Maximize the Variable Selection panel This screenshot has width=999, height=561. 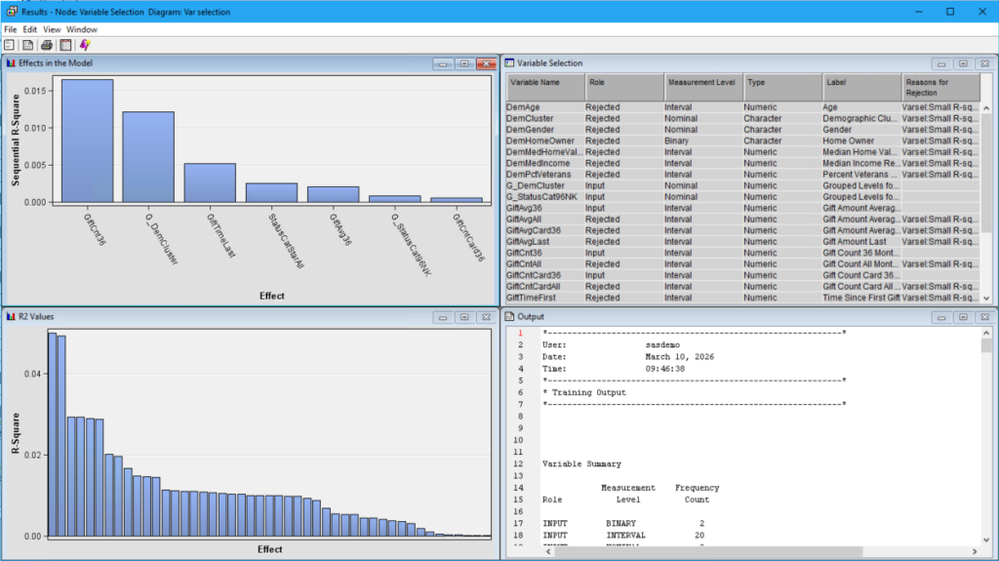tap(963, 64)
